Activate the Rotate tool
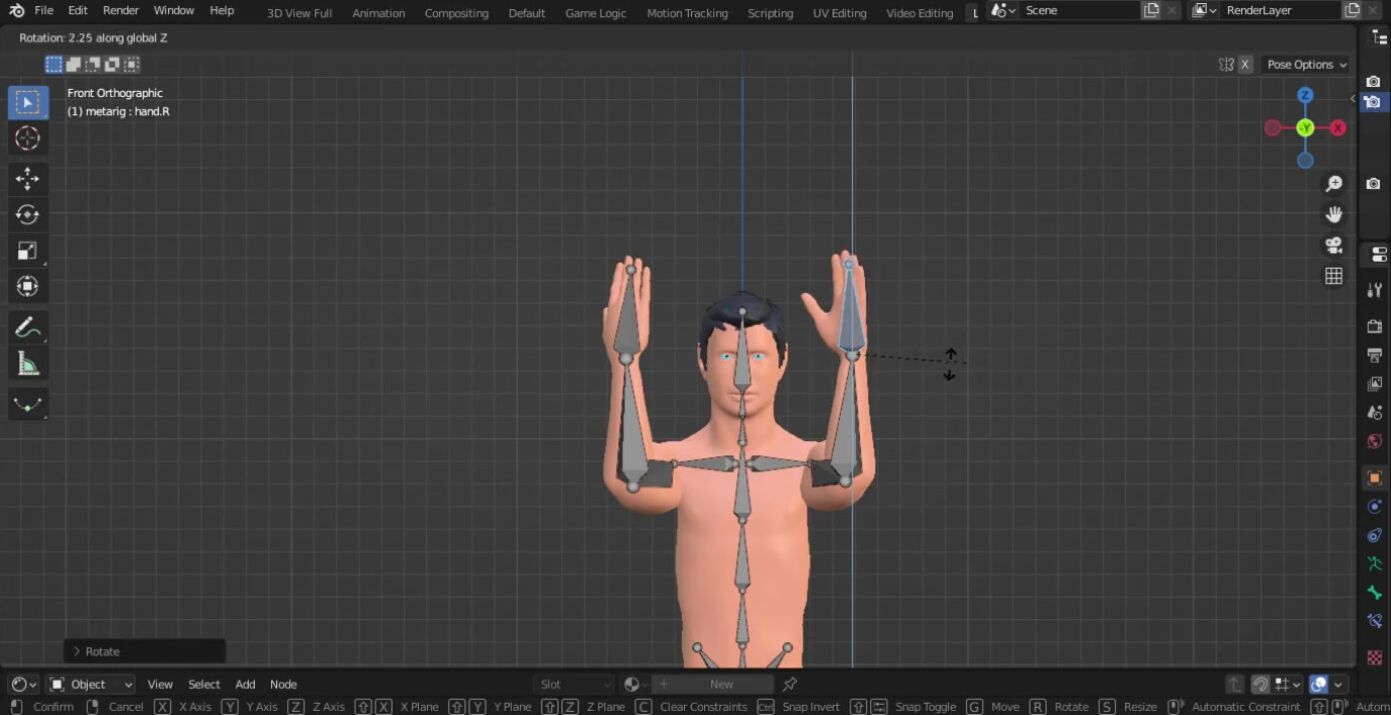Screen dimensions: 1391x715 coord(27,215)
